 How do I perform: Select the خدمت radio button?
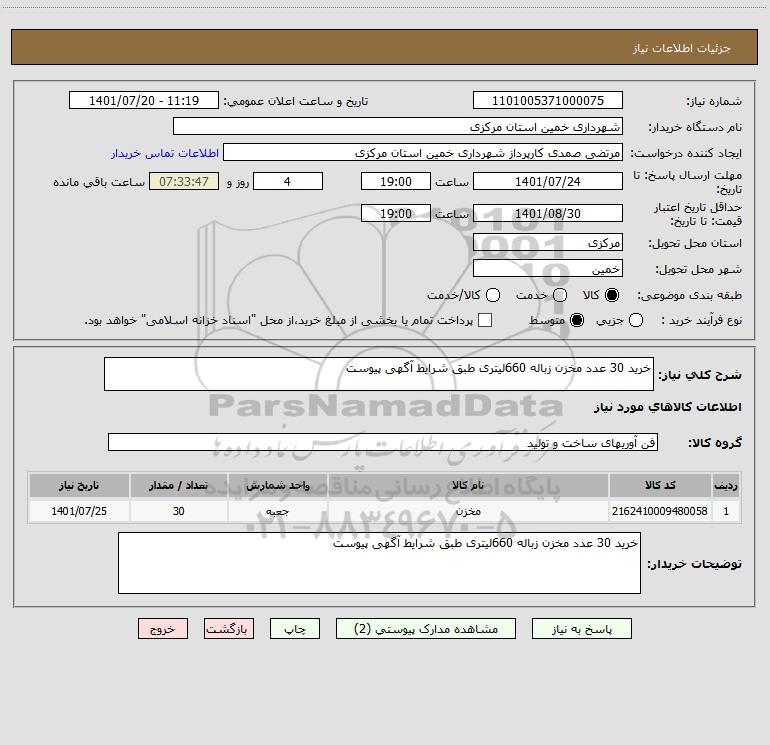click(x=560, y=295)
